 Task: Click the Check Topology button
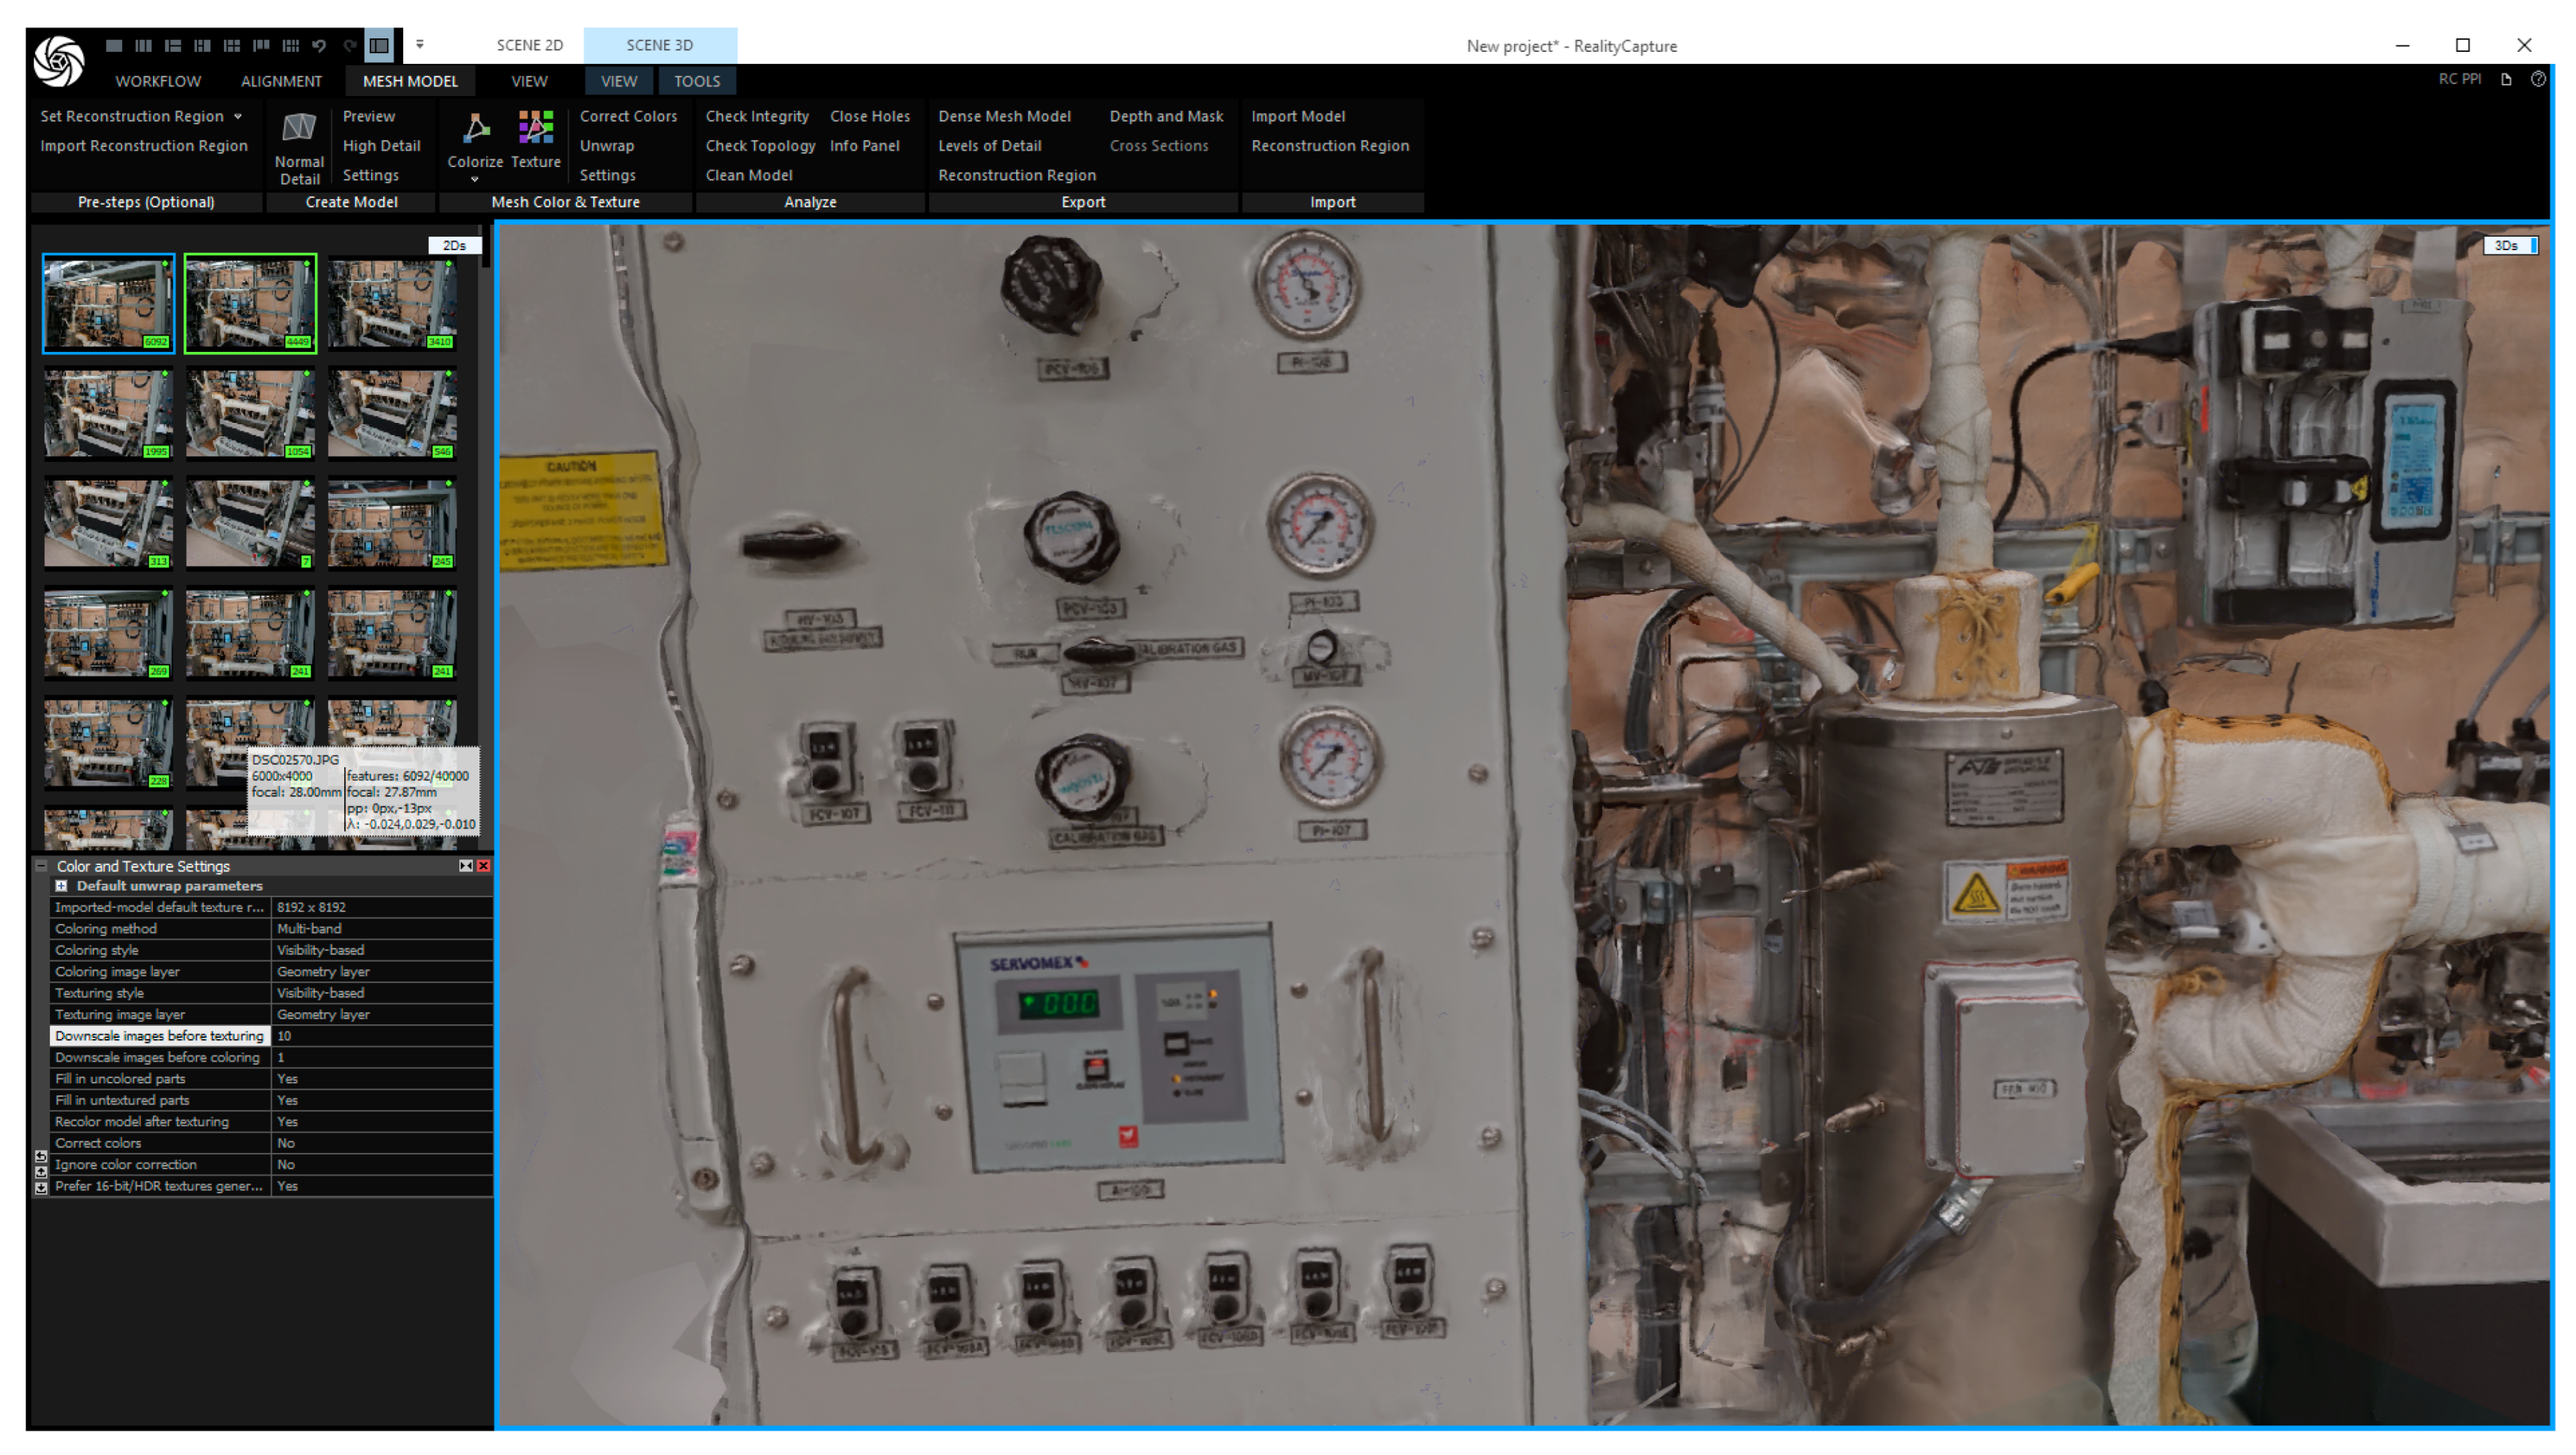tap(760, 146)
